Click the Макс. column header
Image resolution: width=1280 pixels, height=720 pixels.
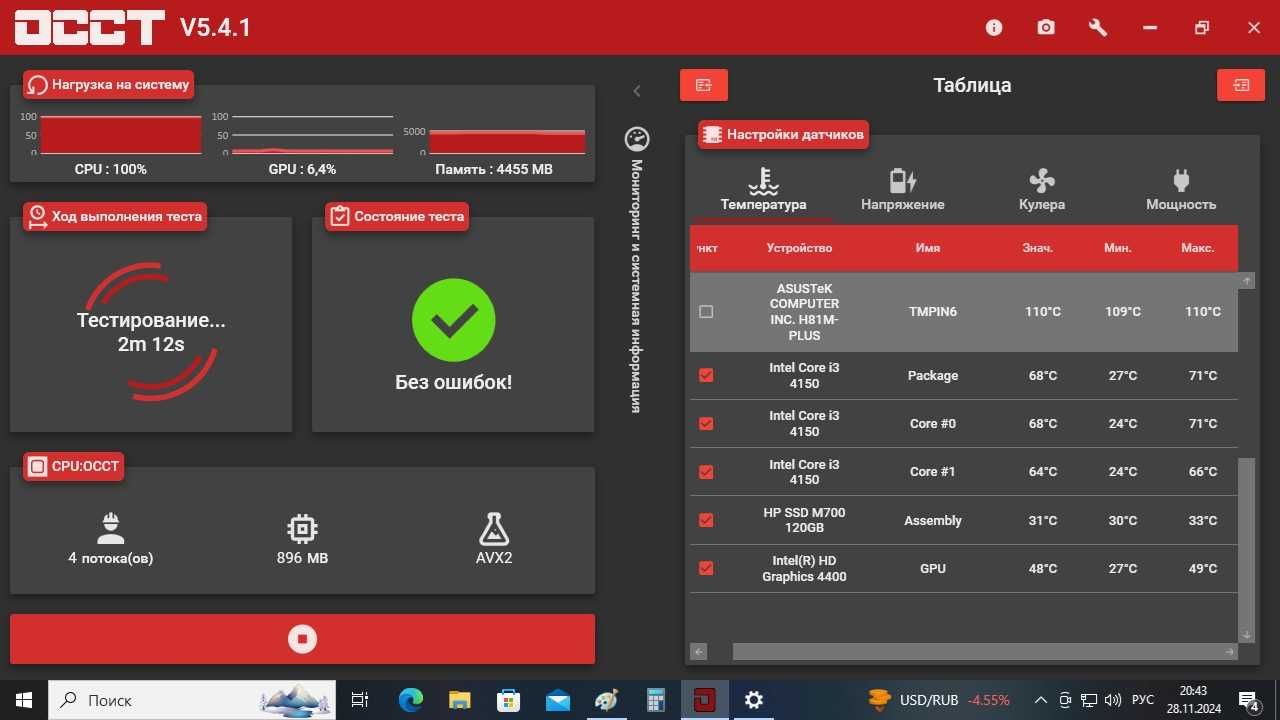(1197, 248)
